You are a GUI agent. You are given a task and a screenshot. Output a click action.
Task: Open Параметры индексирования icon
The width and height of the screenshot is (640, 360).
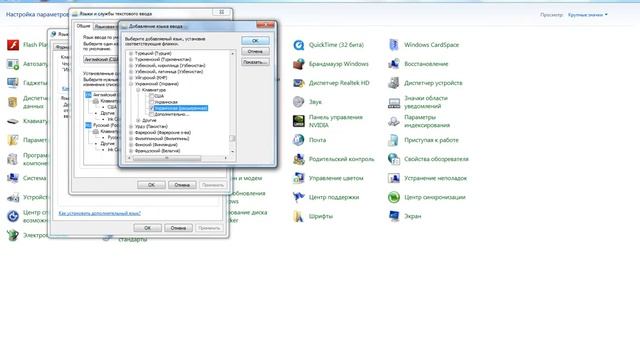[x=394, y=121]
